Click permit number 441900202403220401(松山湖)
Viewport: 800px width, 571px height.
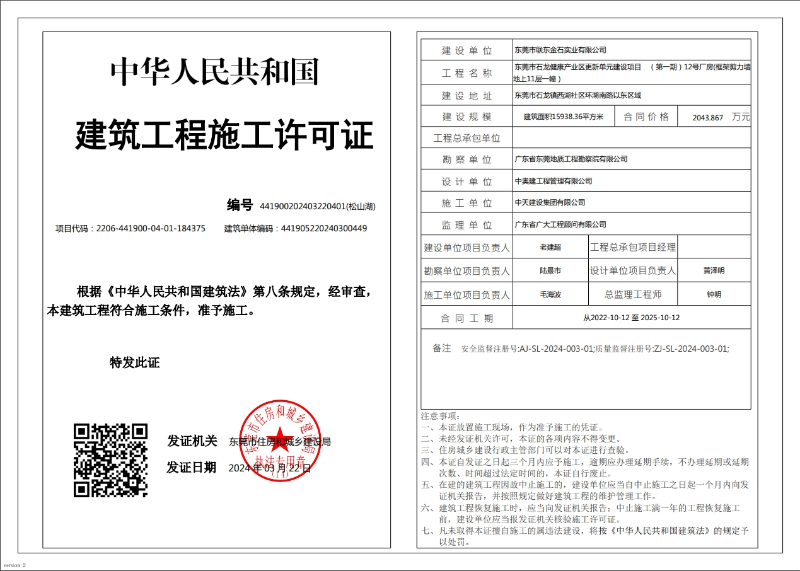pyautogui.click(x=317, y=206)
